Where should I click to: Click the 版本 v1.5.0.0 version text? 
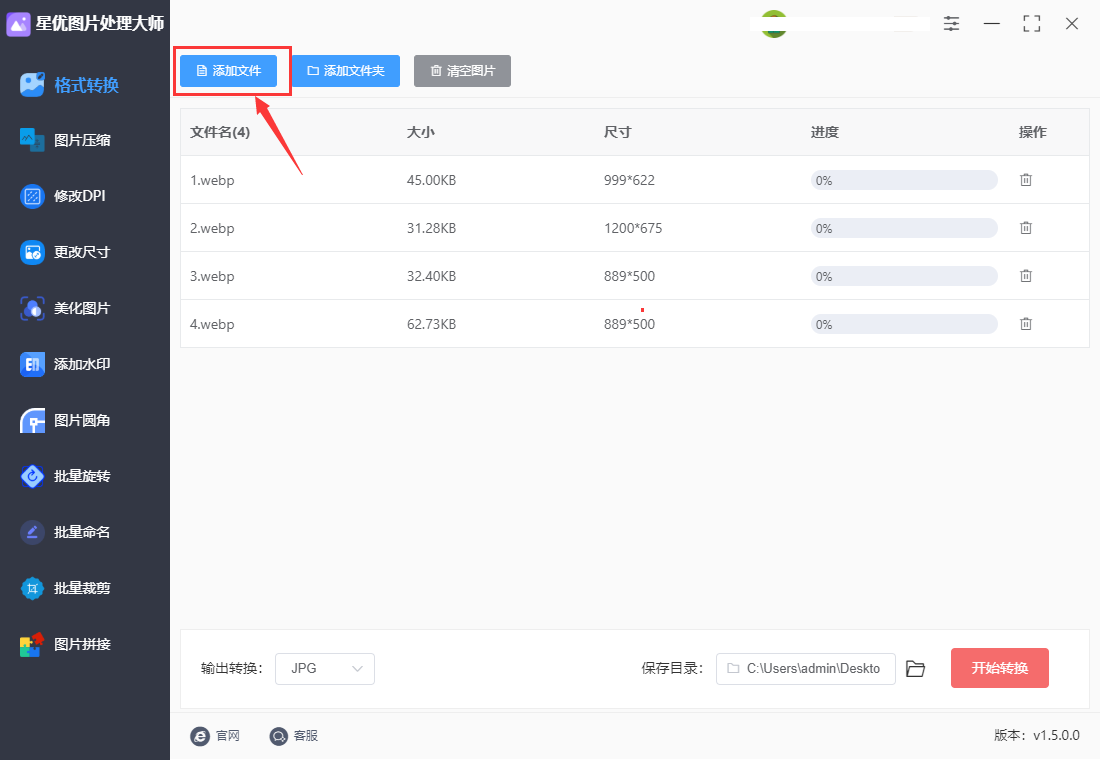[x=1037, y=735]
